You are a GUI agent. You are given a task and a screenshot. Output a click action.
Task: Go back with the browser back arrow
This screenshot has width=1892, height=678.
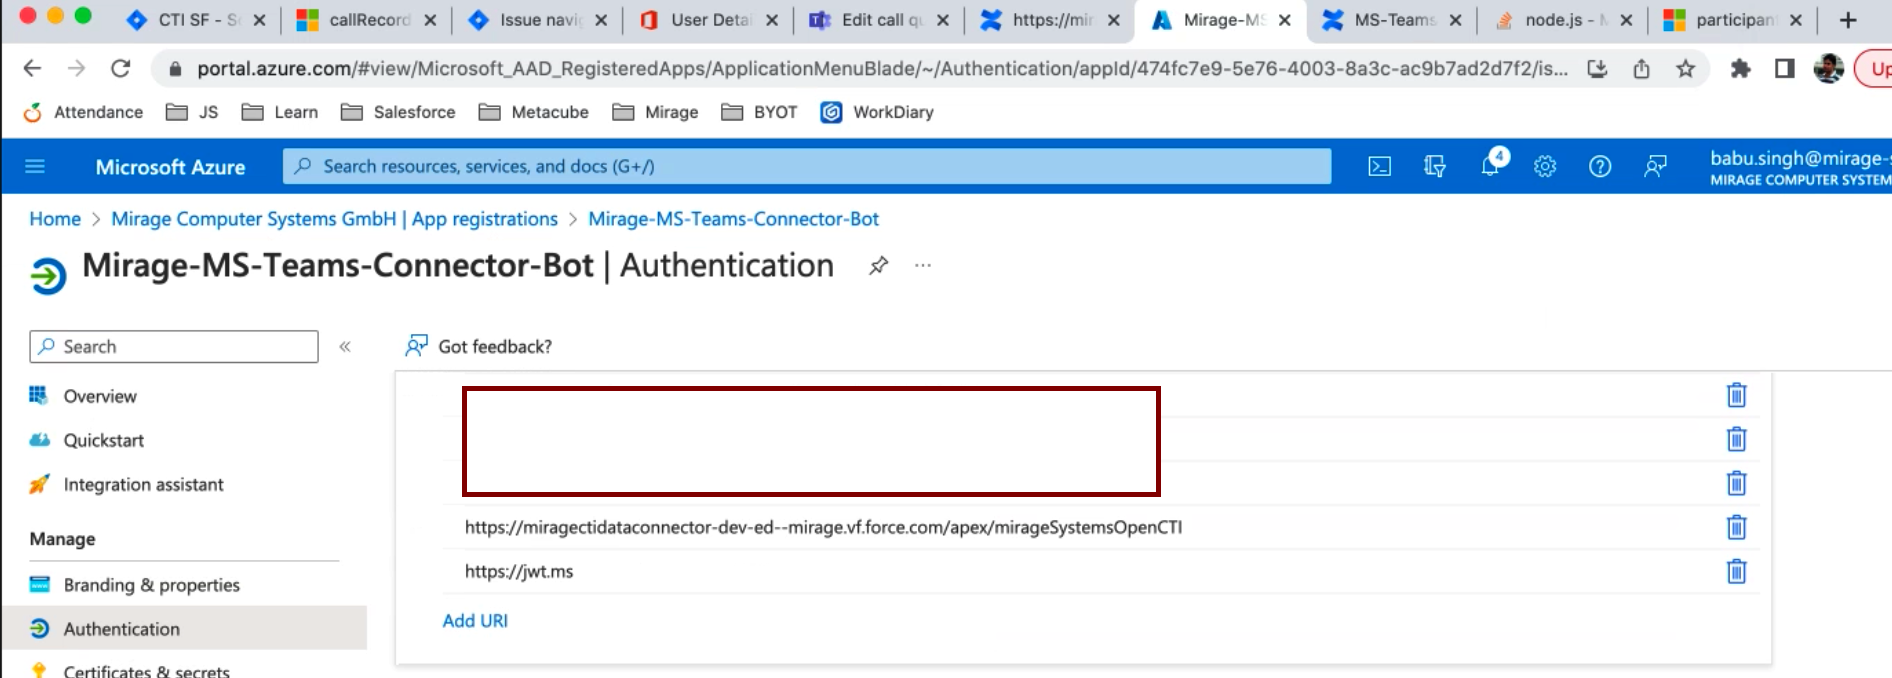32,68
